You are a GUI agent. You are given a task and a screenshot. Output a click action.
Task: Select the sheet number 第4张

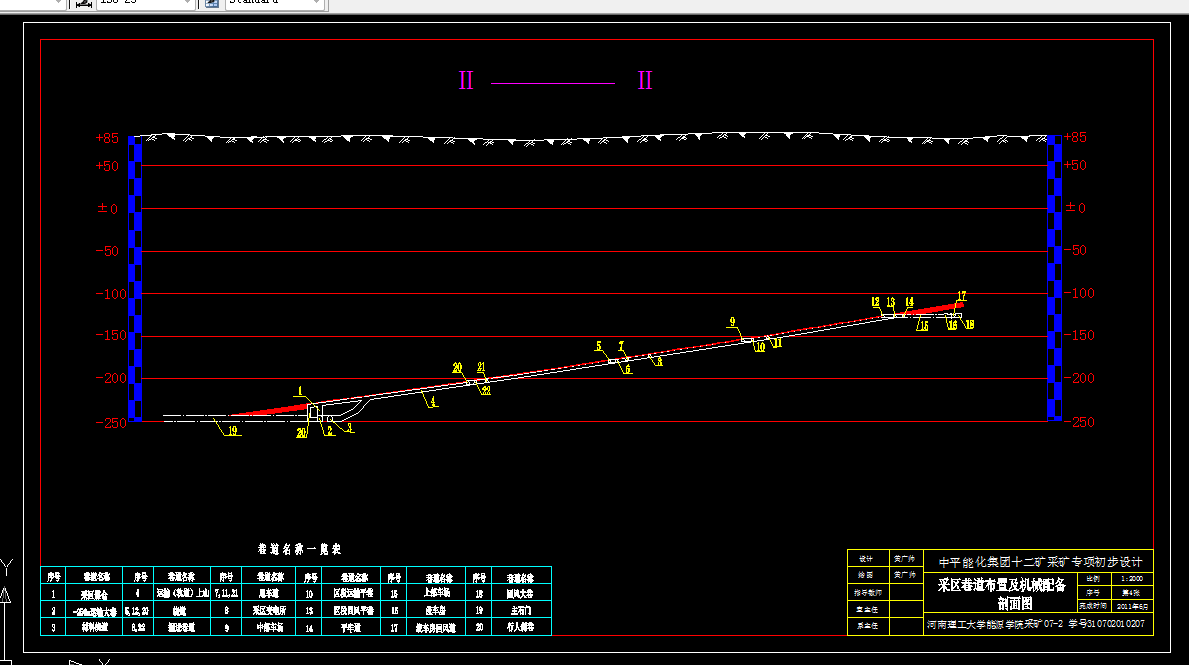(x=1131, y=593)
